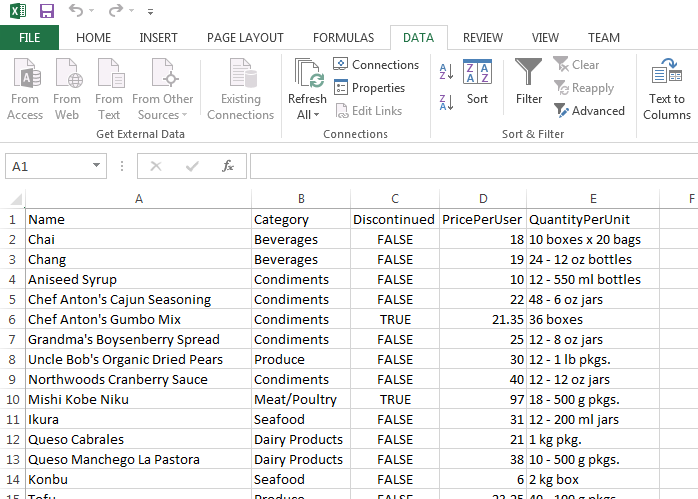Select column E header
The width and height of the screenshot is (698, 499).
click(593, 199)
